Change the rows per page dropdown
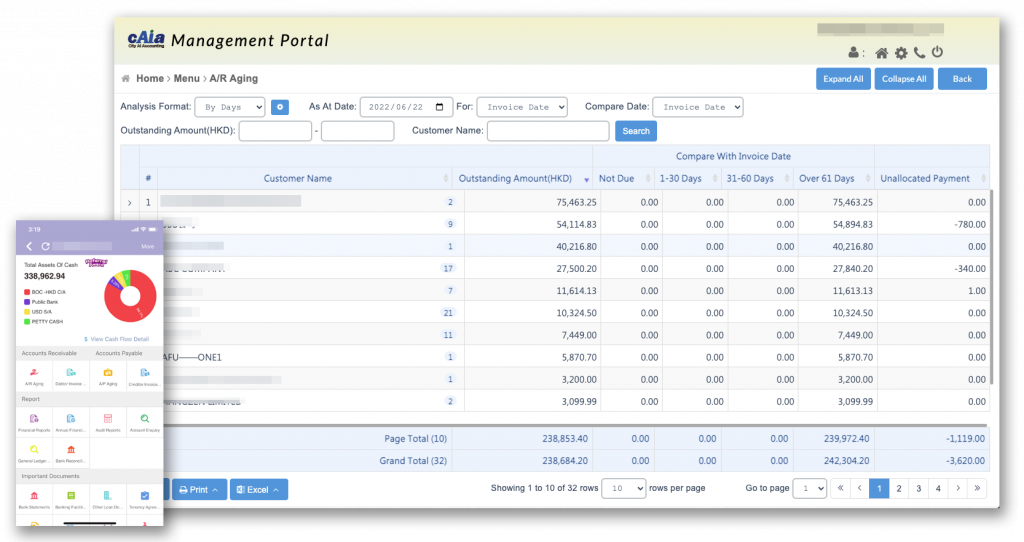This screenshot has height=542, width=1024. click(x=628, y=489)
